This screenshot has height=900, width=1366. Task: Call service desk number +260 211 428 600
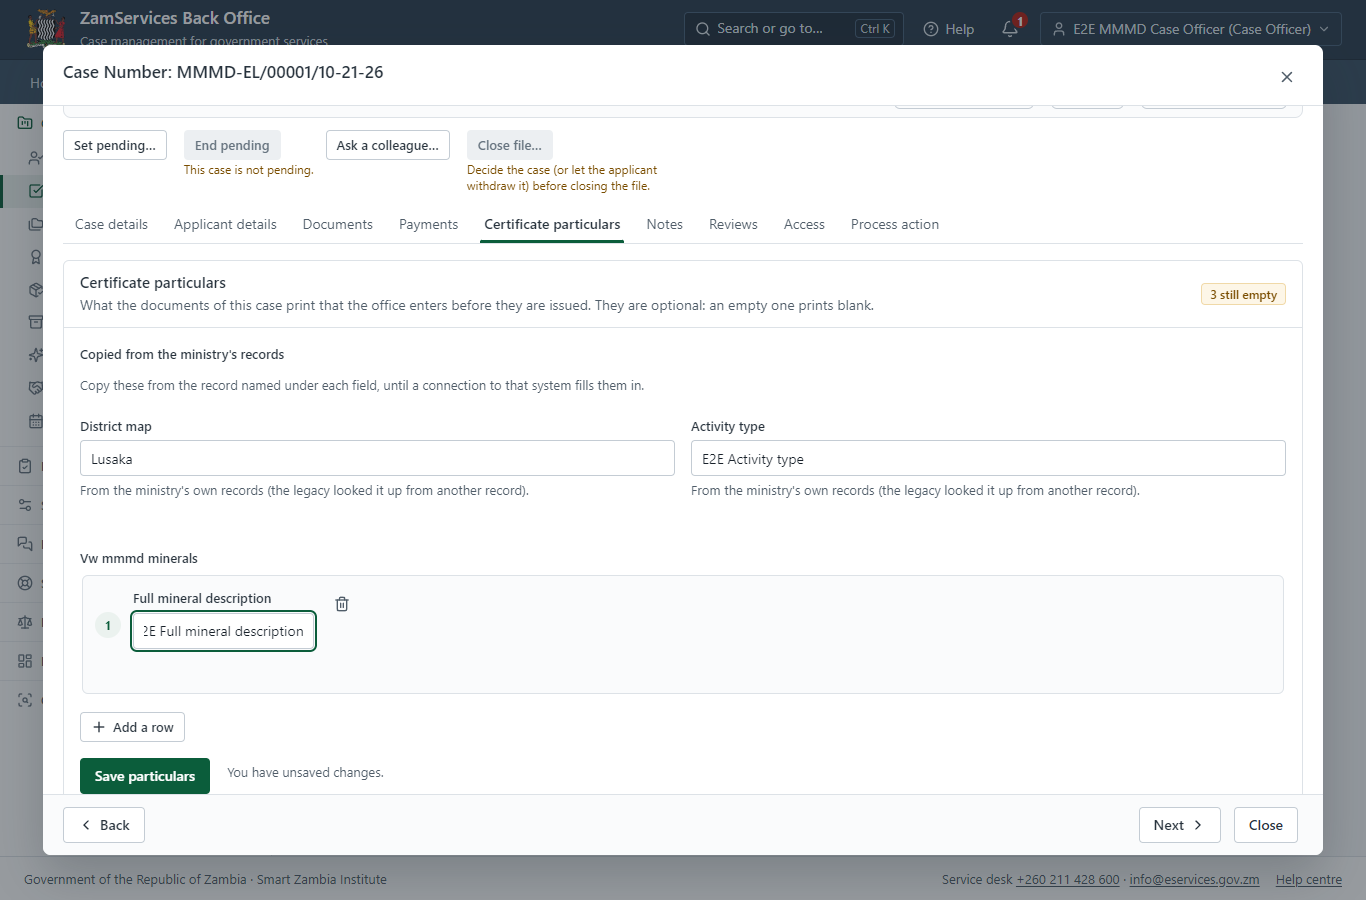(x=1068, y=880)
